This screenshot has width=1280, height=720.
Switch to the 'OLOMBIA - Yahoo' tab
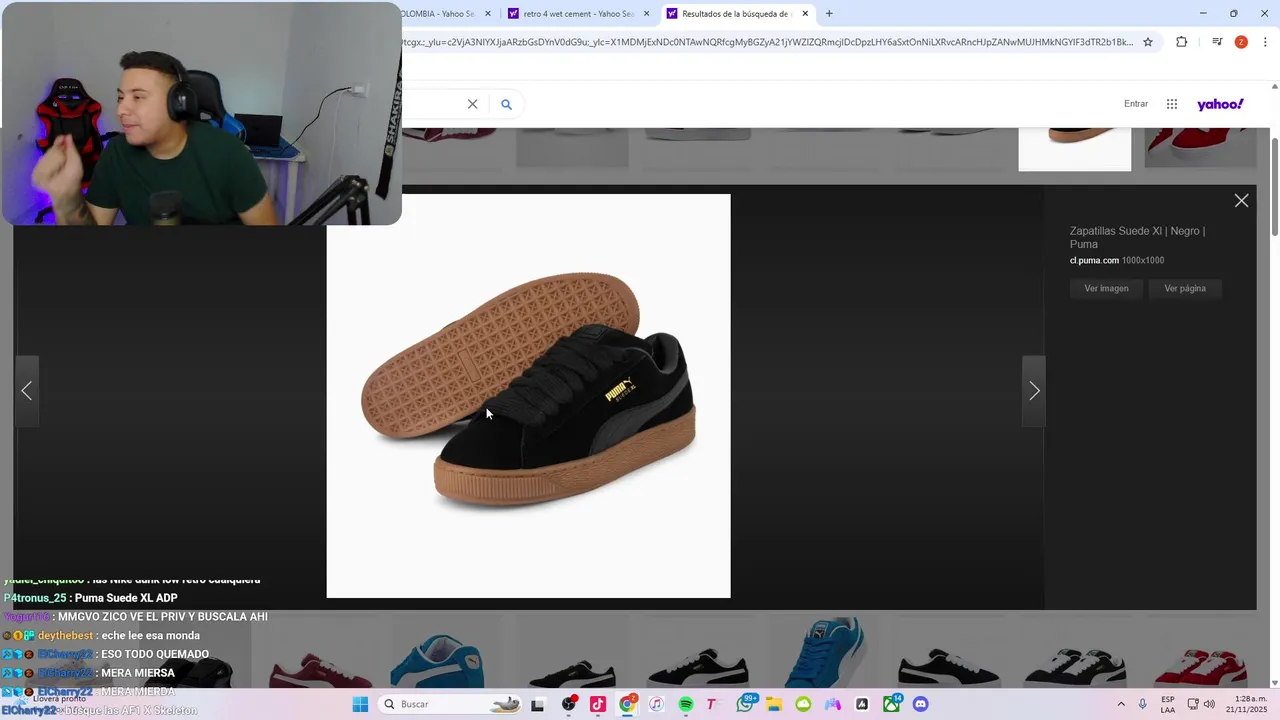[x=440, y=14]
